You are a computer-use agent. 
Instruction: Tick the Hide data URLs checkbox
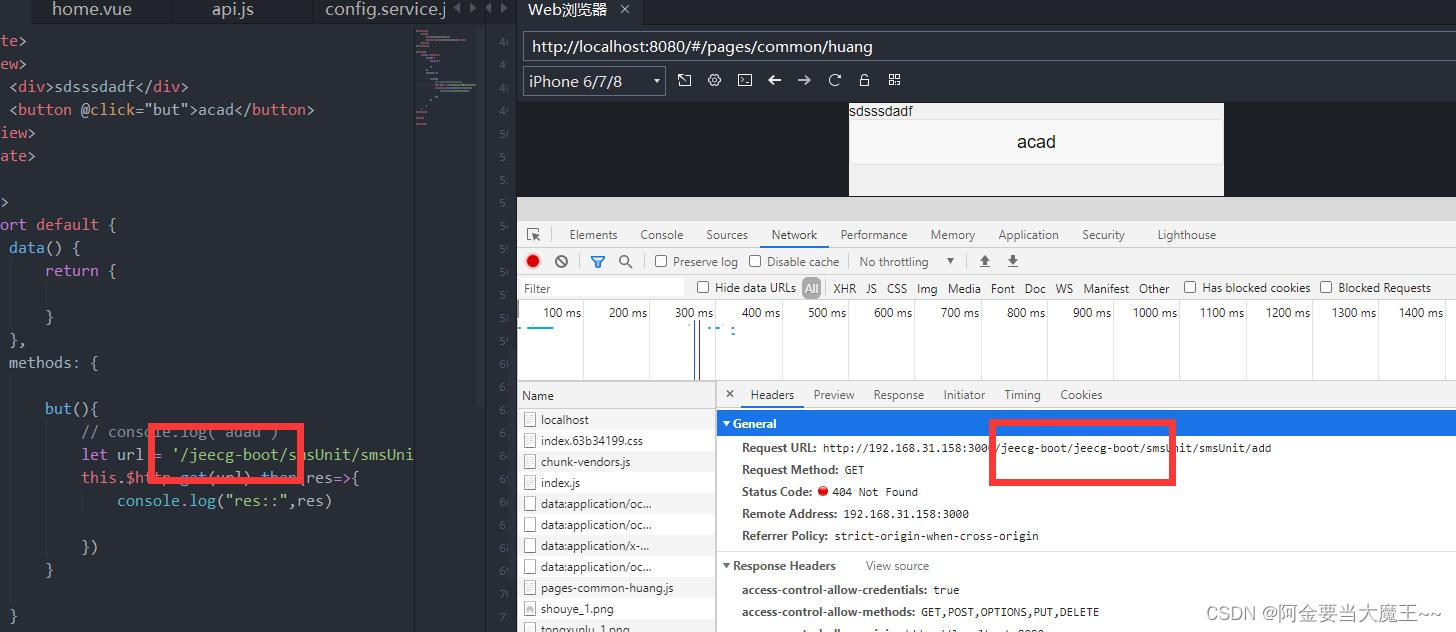coord(703,287)
